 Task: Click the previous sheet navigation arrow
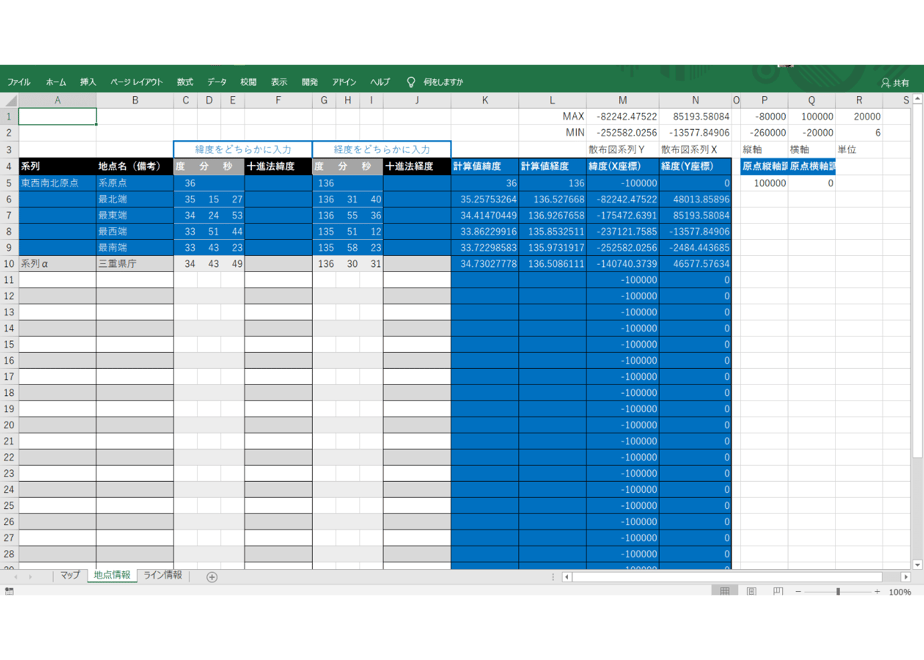(x=15, y=577)
